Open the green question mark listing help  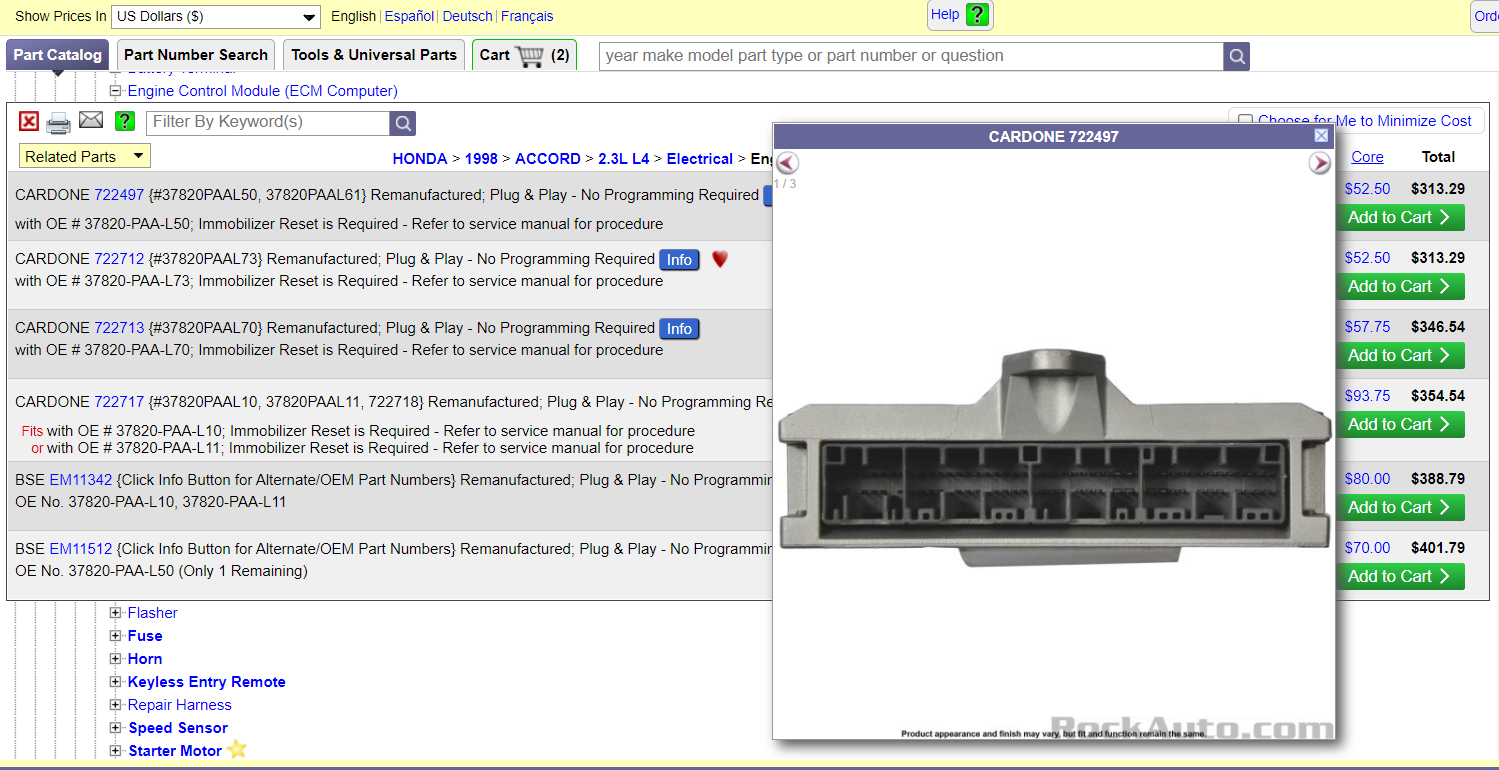click(124, 121)
